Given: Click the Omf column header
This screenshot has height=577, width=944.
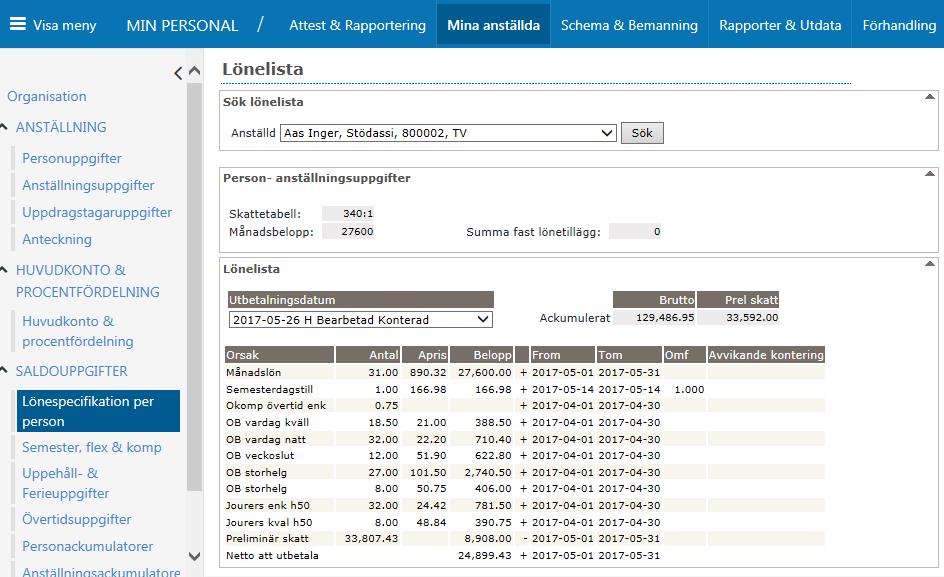Looking at the screenshot, I should tap(684, 355).
